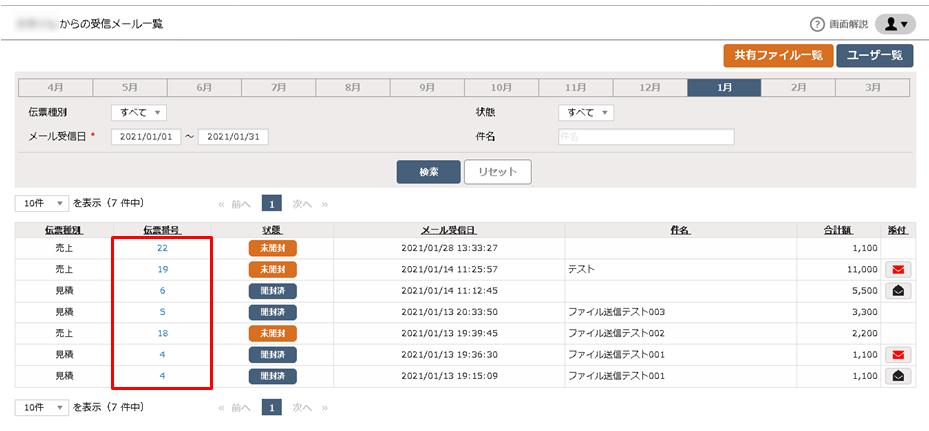Expand the 状態 dropdown
This screenshot has width=929, height=431.
(586, 113)
